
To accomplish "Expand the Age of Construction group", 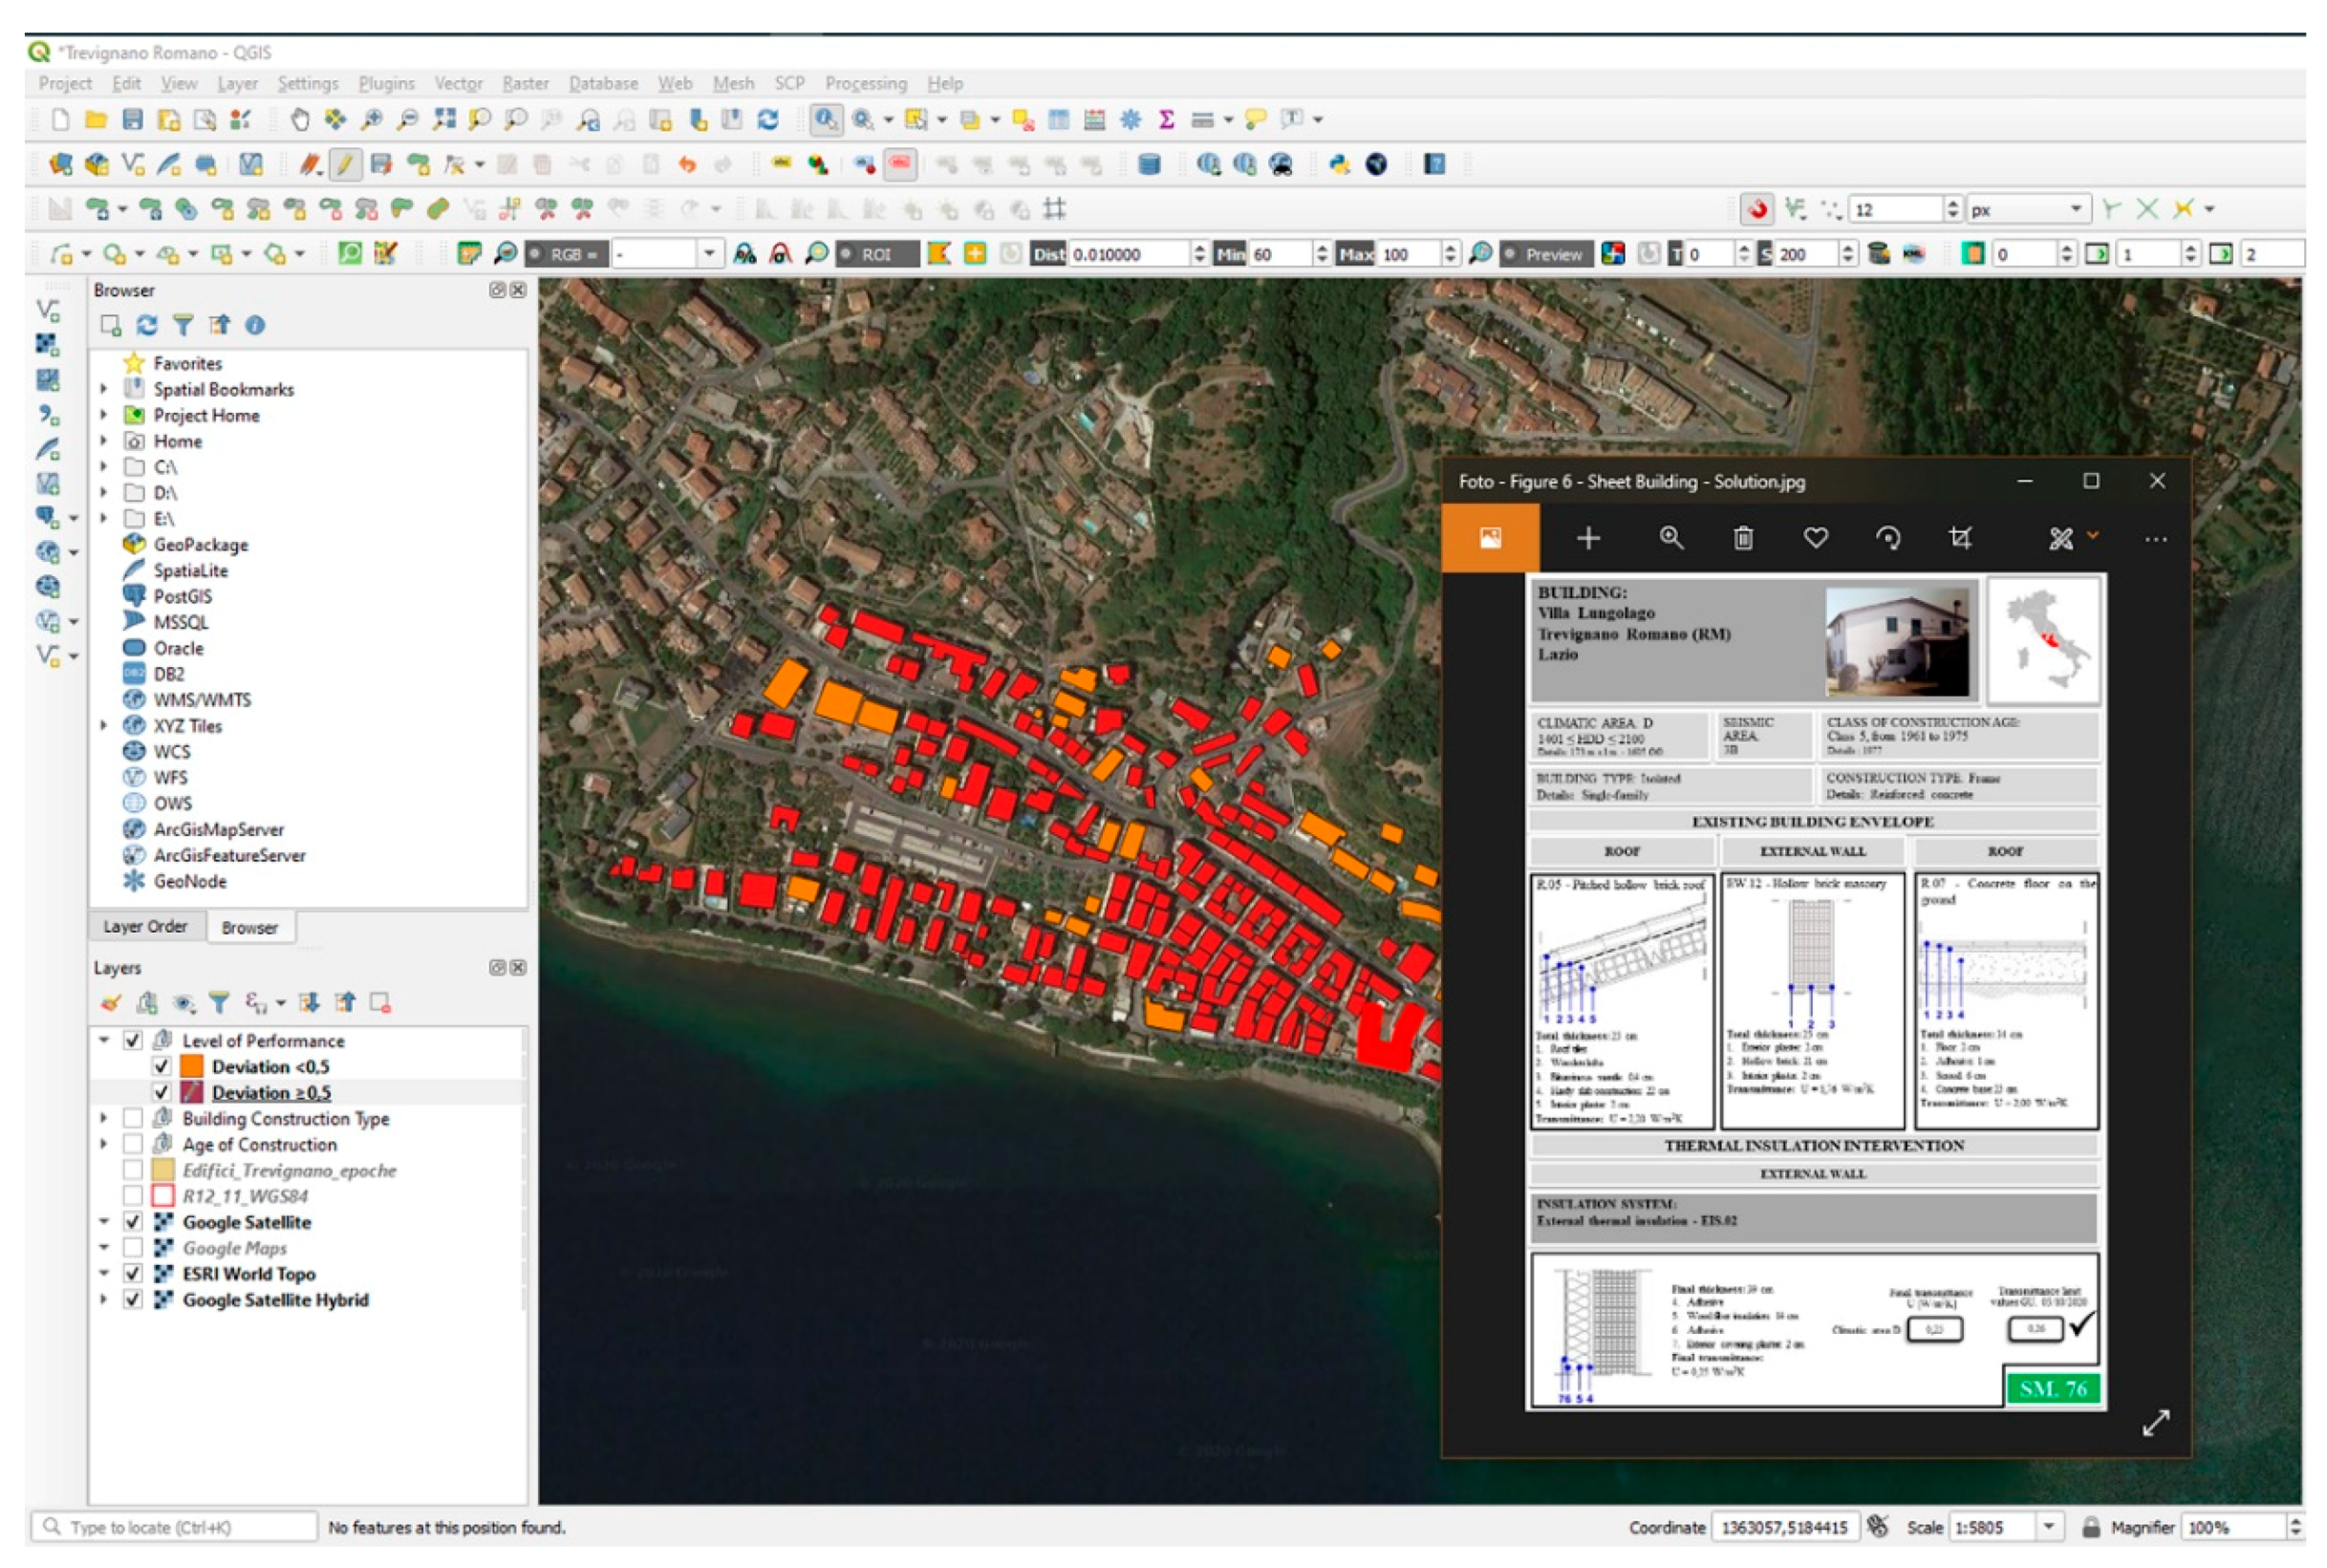I will (x=104, y=1144).
